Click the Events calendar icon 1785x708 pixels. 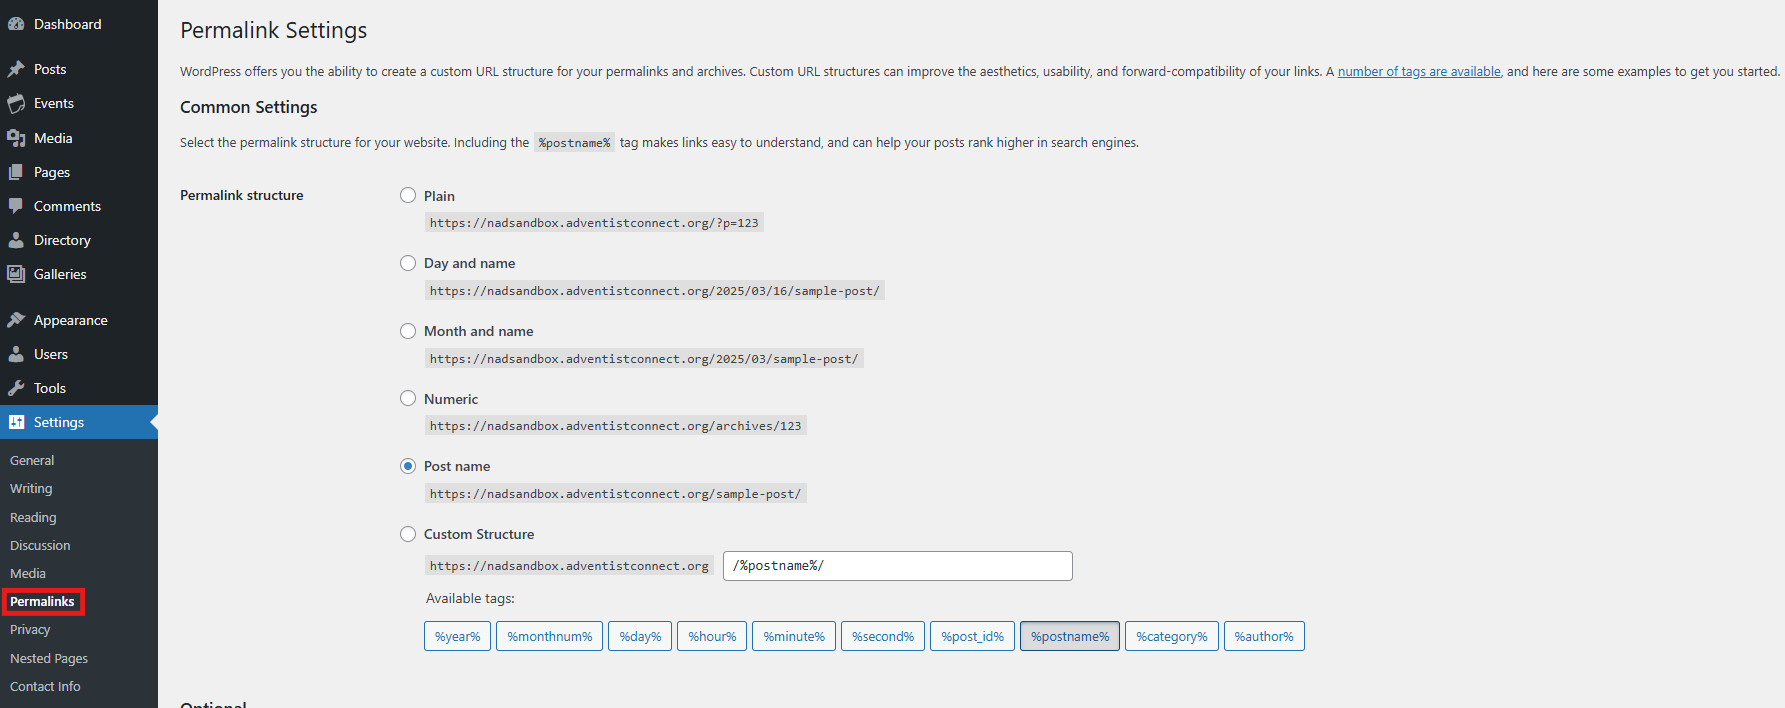point(16,103)
